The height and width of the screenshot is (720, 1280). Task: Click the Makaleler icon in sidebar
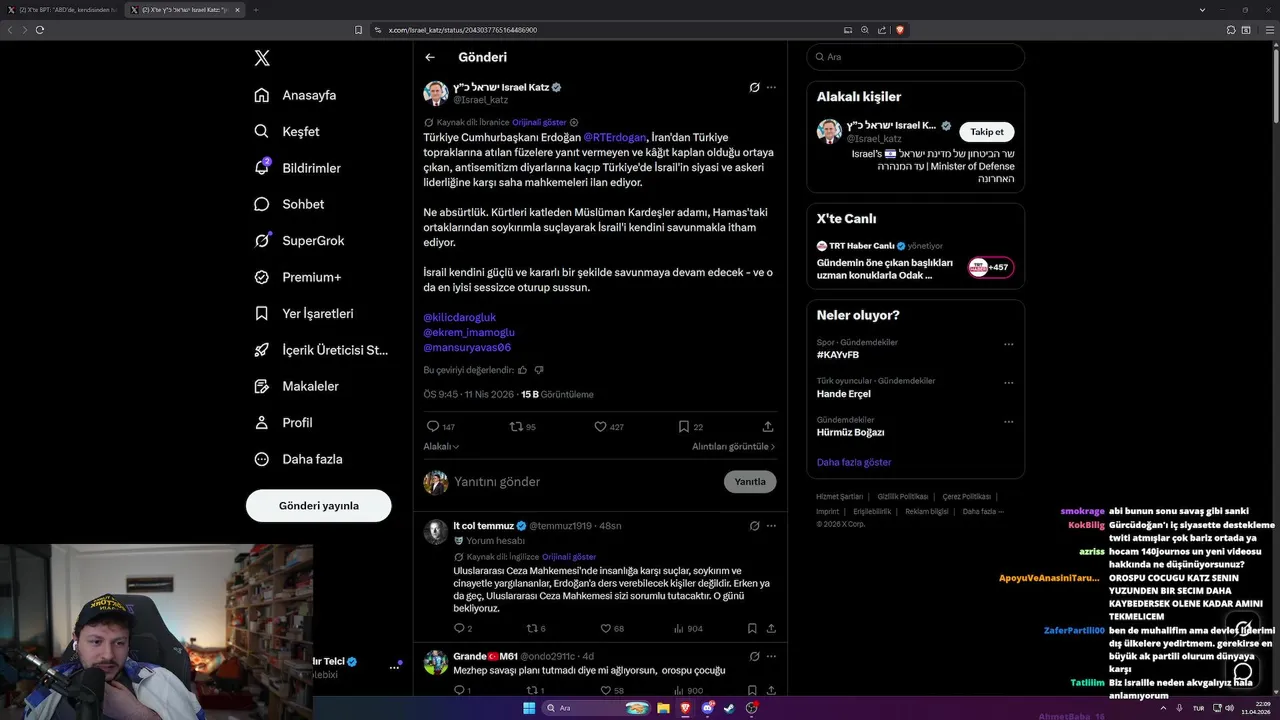pyautogui.click(x=262, y=386)
